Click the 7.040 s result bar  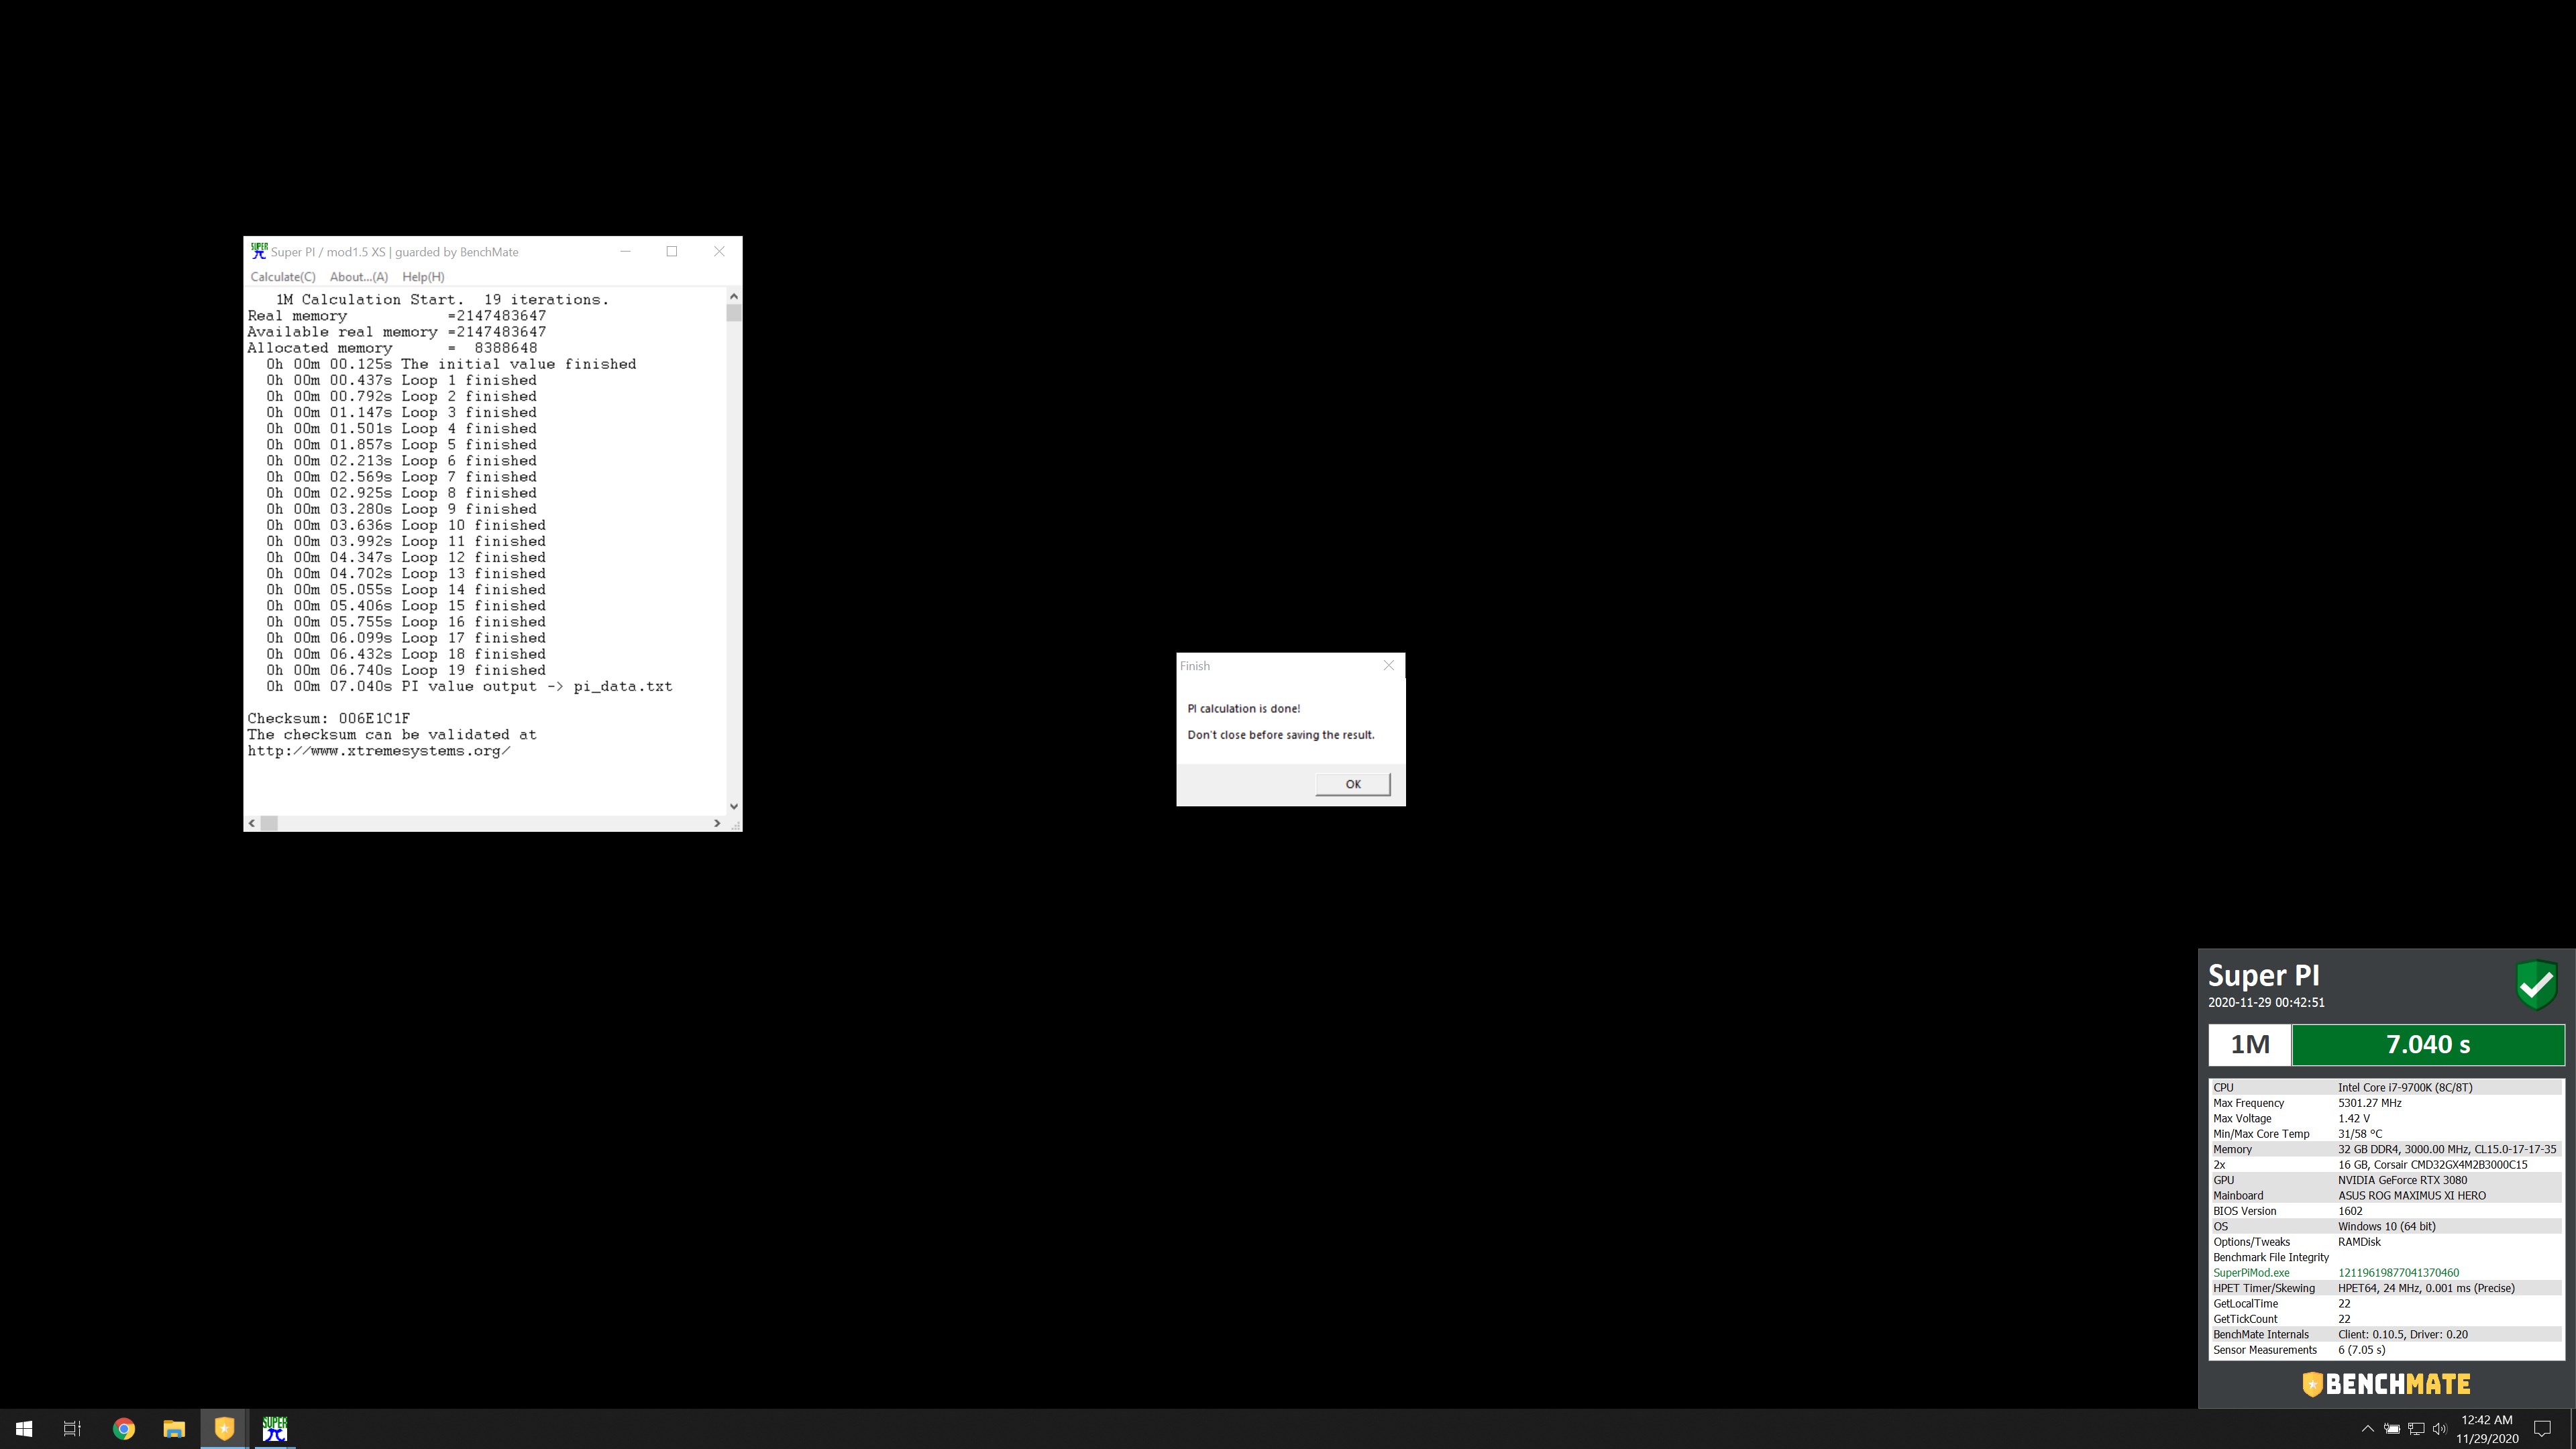click(2428, 1045)
